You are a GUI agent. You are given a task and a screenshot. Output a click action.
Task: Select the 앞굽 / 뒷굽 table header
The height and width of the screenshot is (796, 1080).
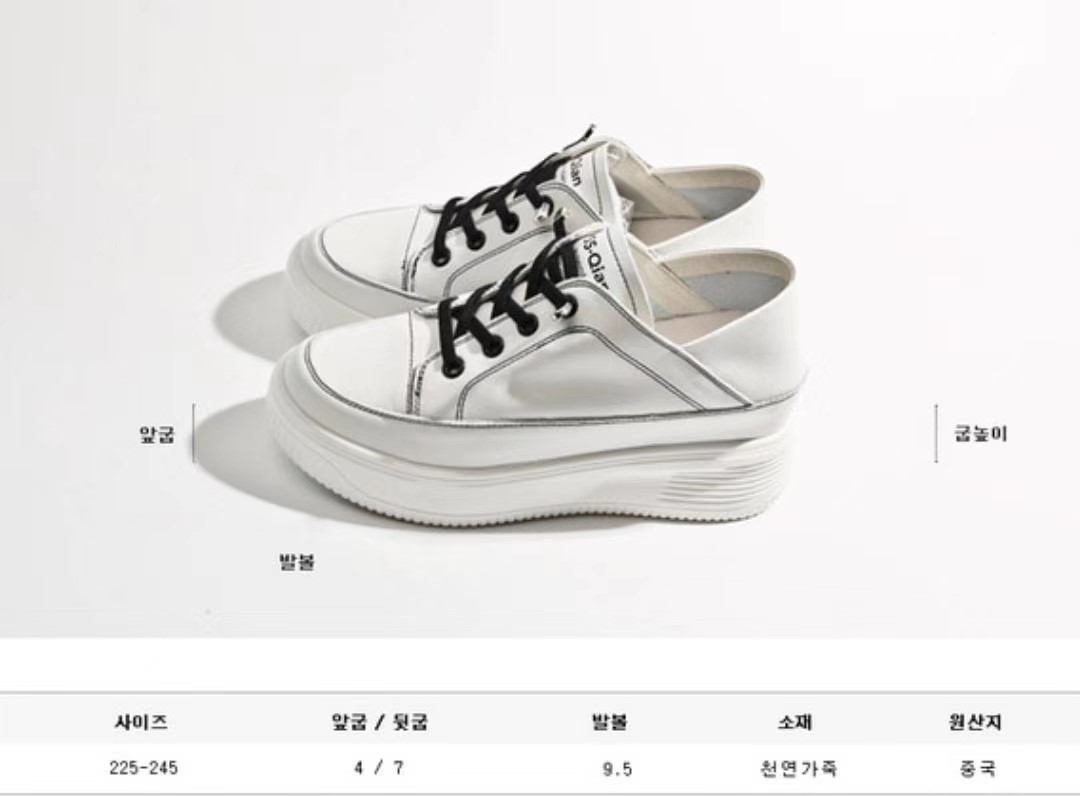tap(380, 722)
